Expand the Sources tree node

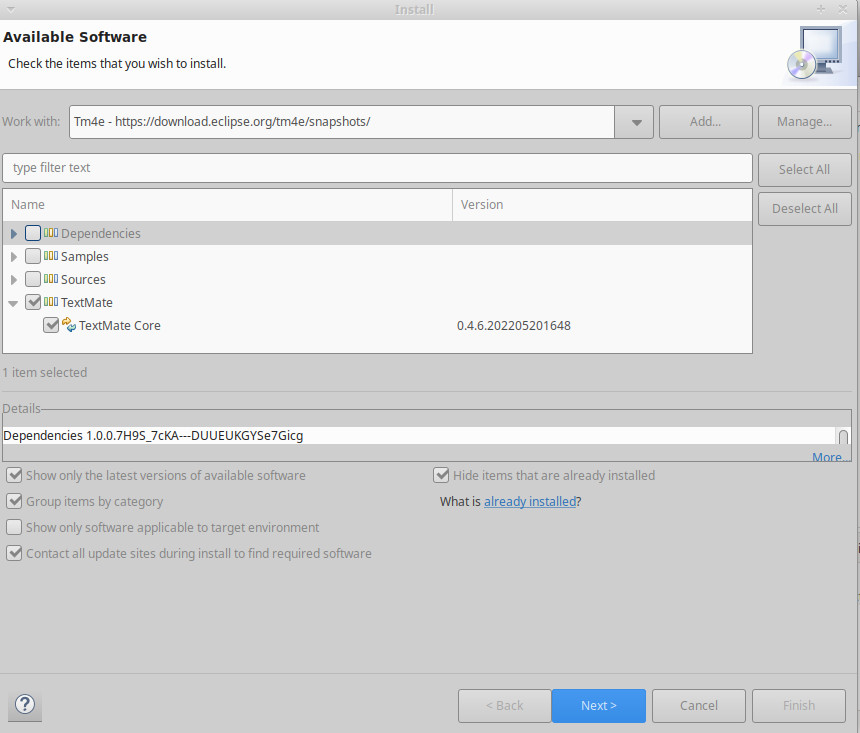14,280
